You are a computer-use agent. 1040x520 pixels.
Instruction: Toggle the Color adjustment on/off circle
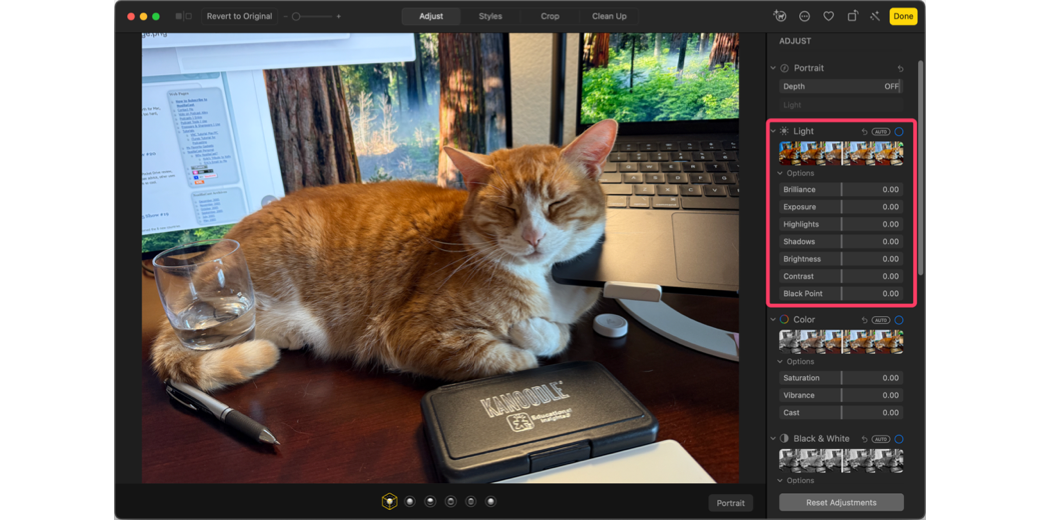point(899,320)
